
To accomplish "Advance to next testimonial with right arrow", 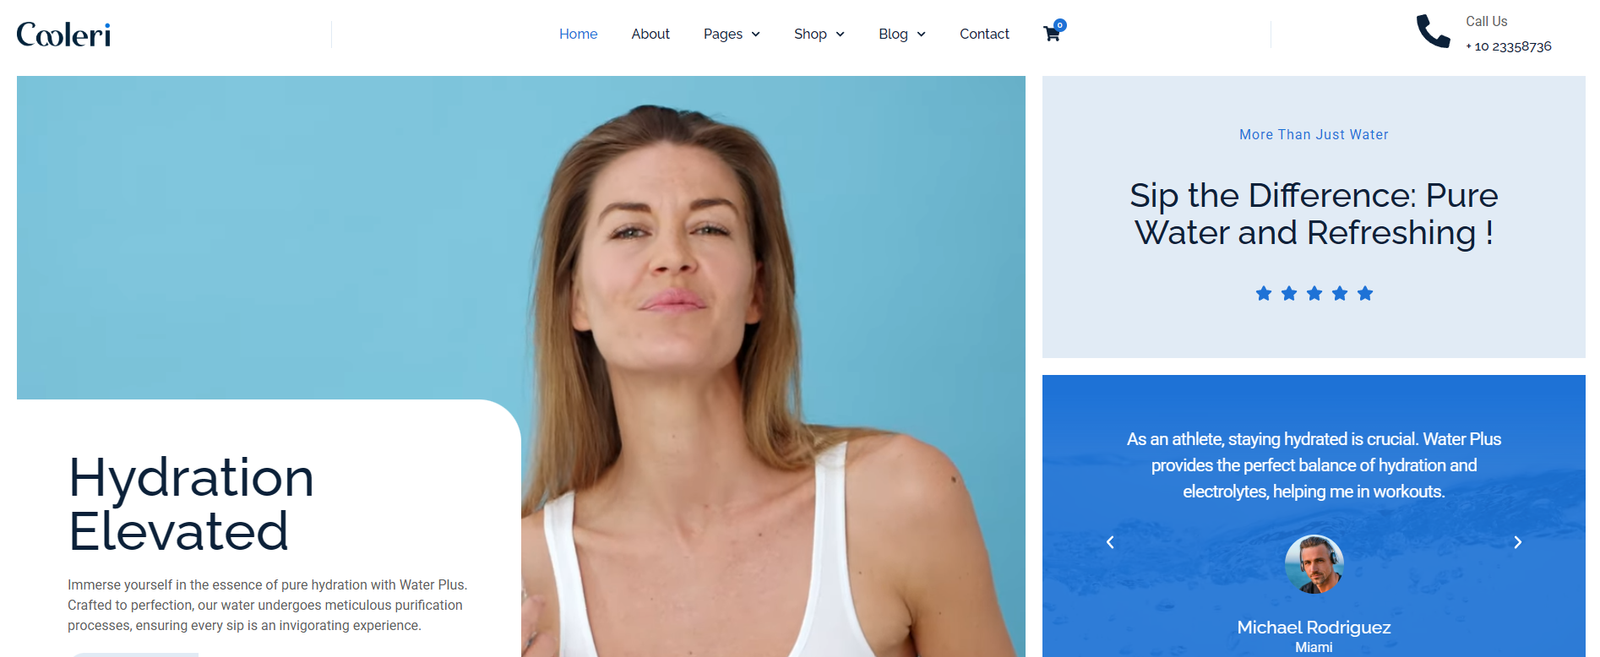I will [1517, 542].
